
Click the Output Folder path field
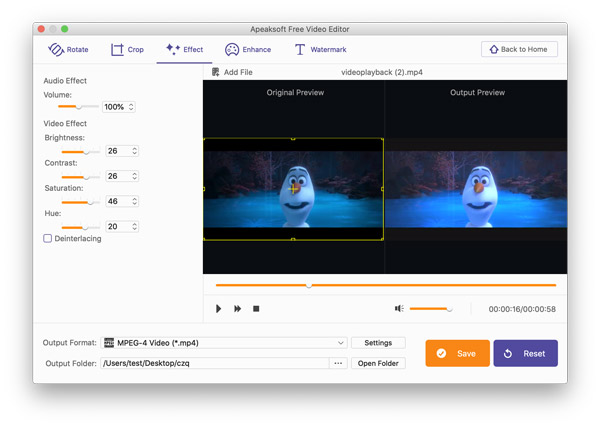215,363
